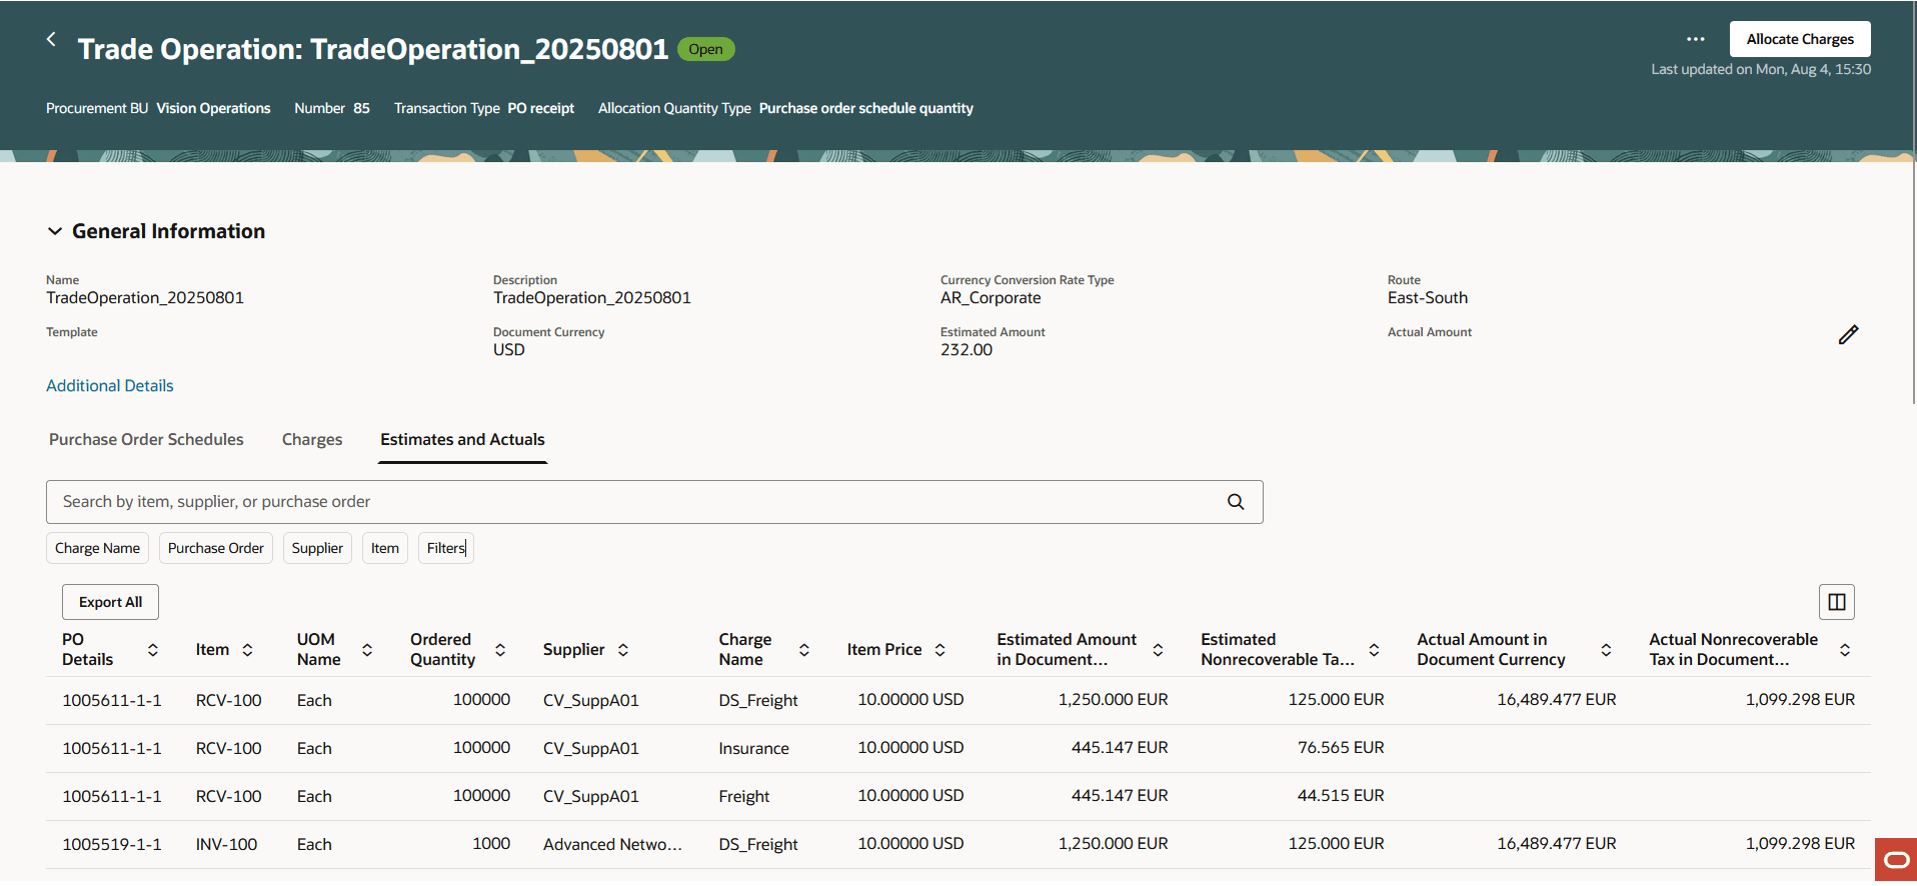Screen dimensions: 1917x886
Task: Open the Filters chip
Action: point(446,548)
